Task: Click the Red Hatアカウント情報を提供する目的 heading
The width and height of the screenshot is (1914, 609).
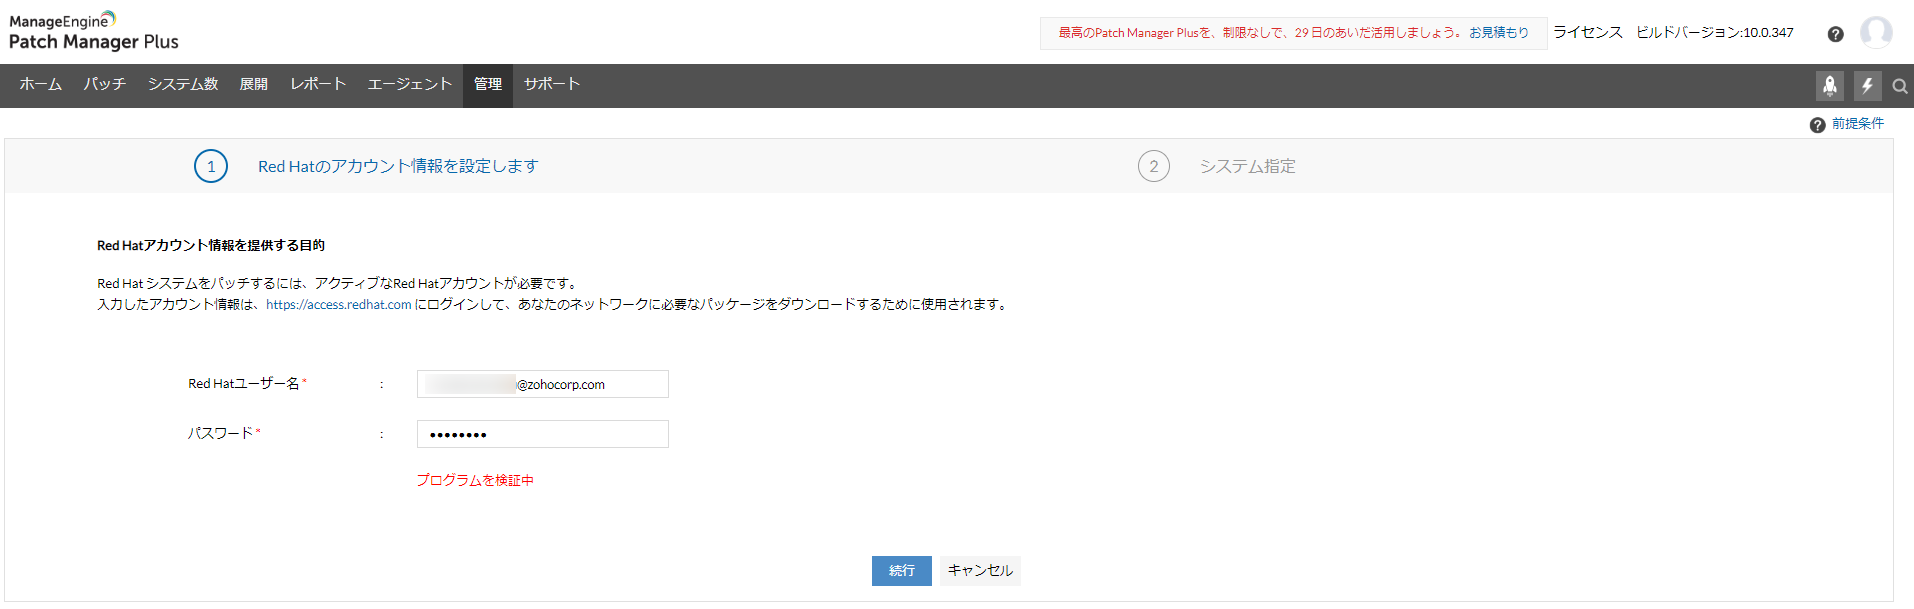Action: pyautogui.click(x=211, y=246)
